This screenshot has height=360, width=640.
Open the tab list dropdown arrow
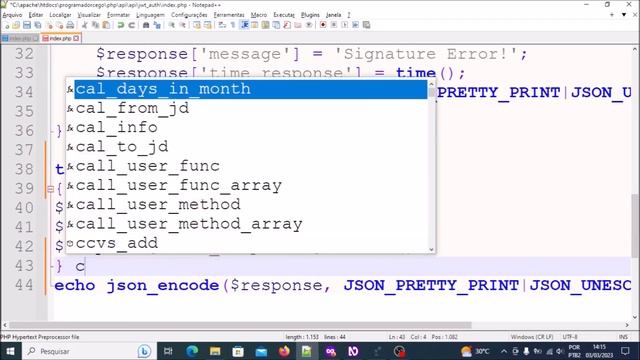[x=624, y=15]
